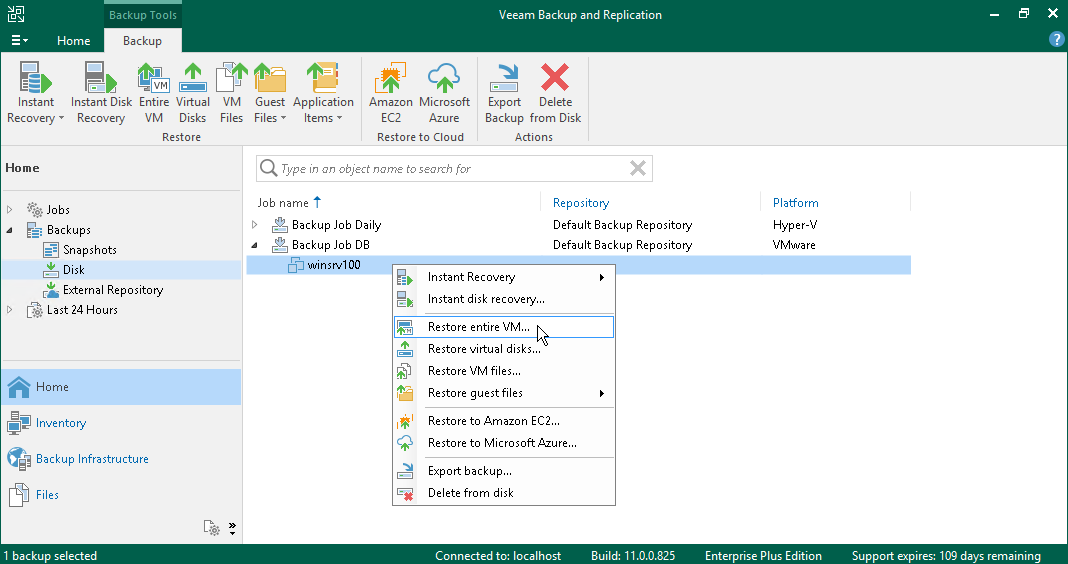
Task: Expand the Jobs tree node
Action: click(11, 210)
